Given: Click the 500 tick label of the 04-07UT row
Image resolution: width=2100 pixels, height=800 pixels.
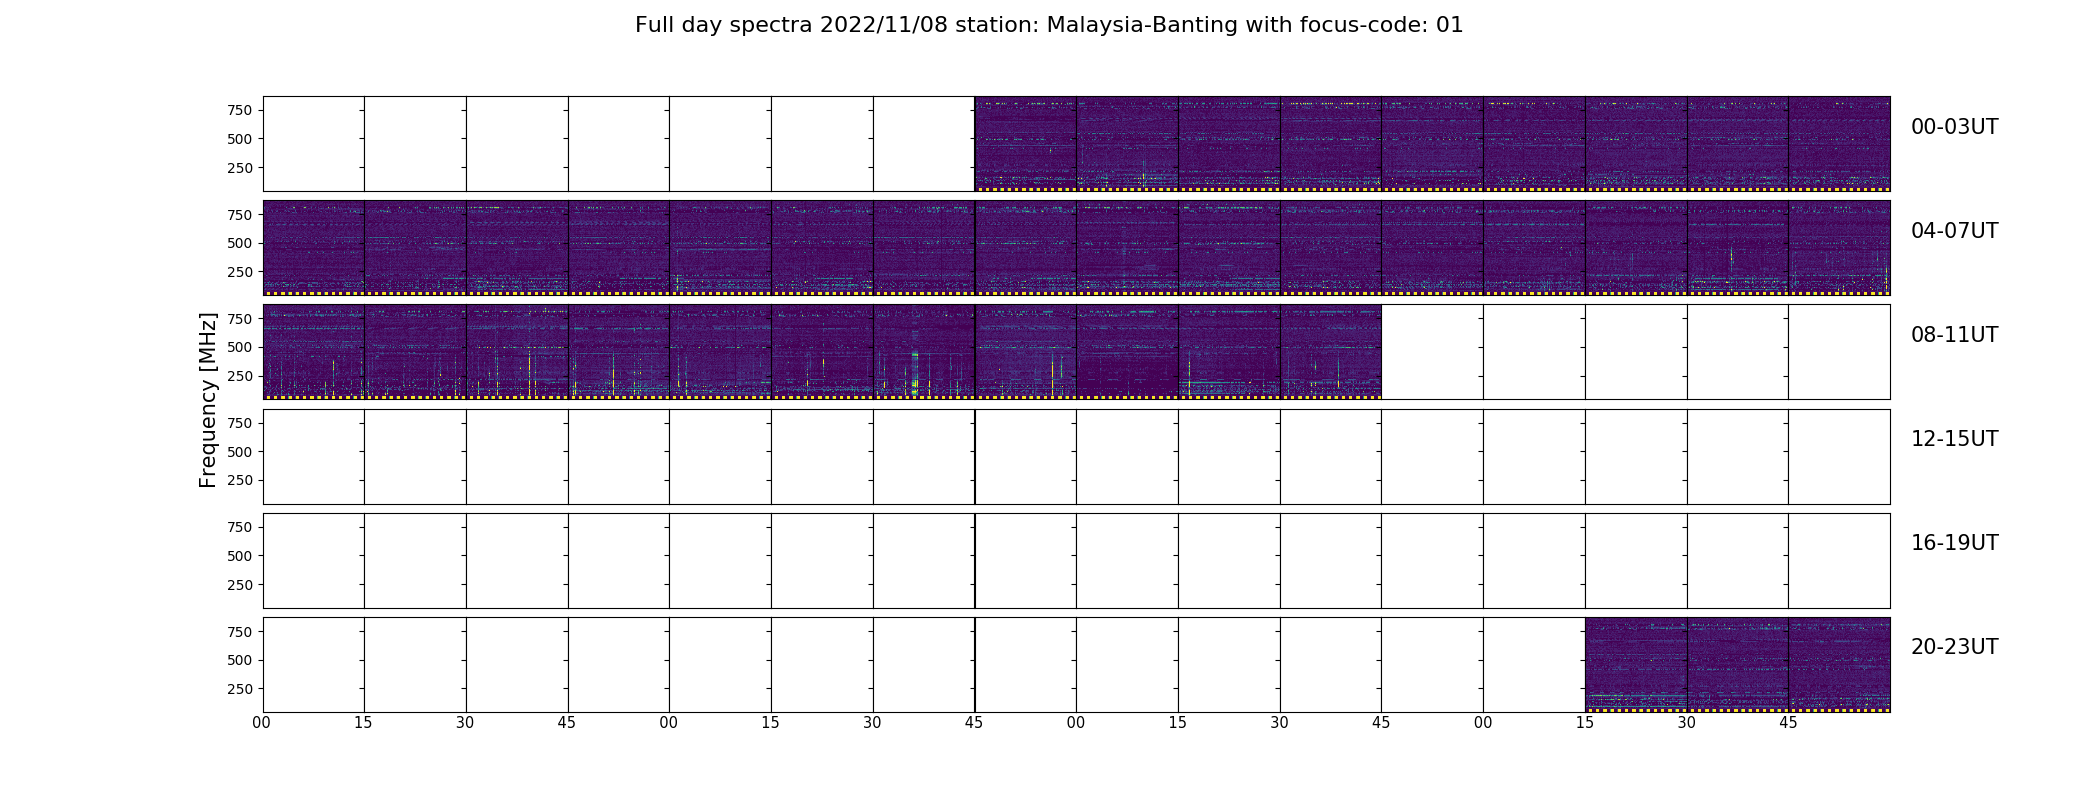Looking at the screenshot, I should click(x=239, y=243).
